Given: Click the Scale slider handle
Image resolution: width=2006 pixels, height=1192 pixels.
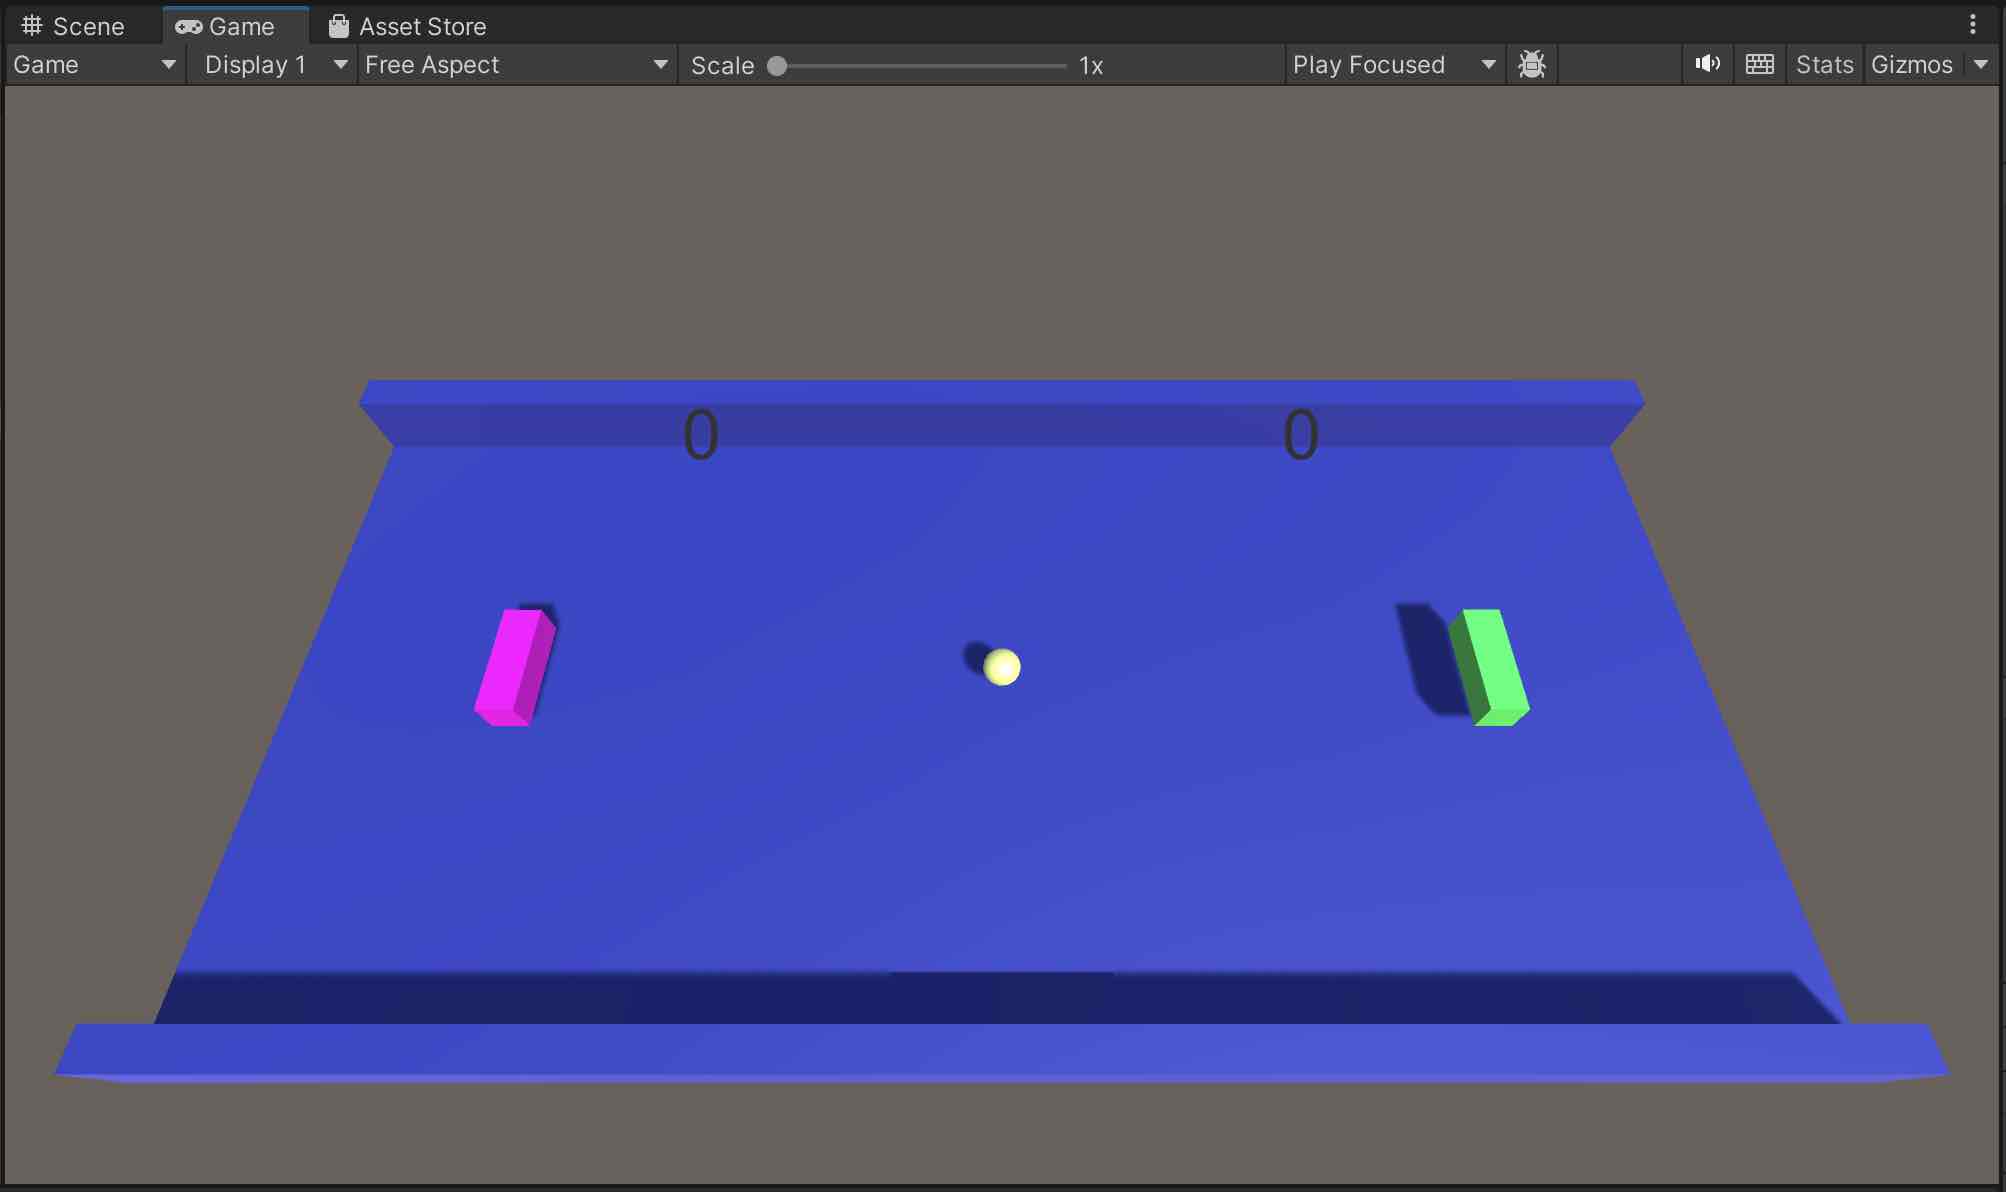Looking at the screenshot, I should (777, 66).
